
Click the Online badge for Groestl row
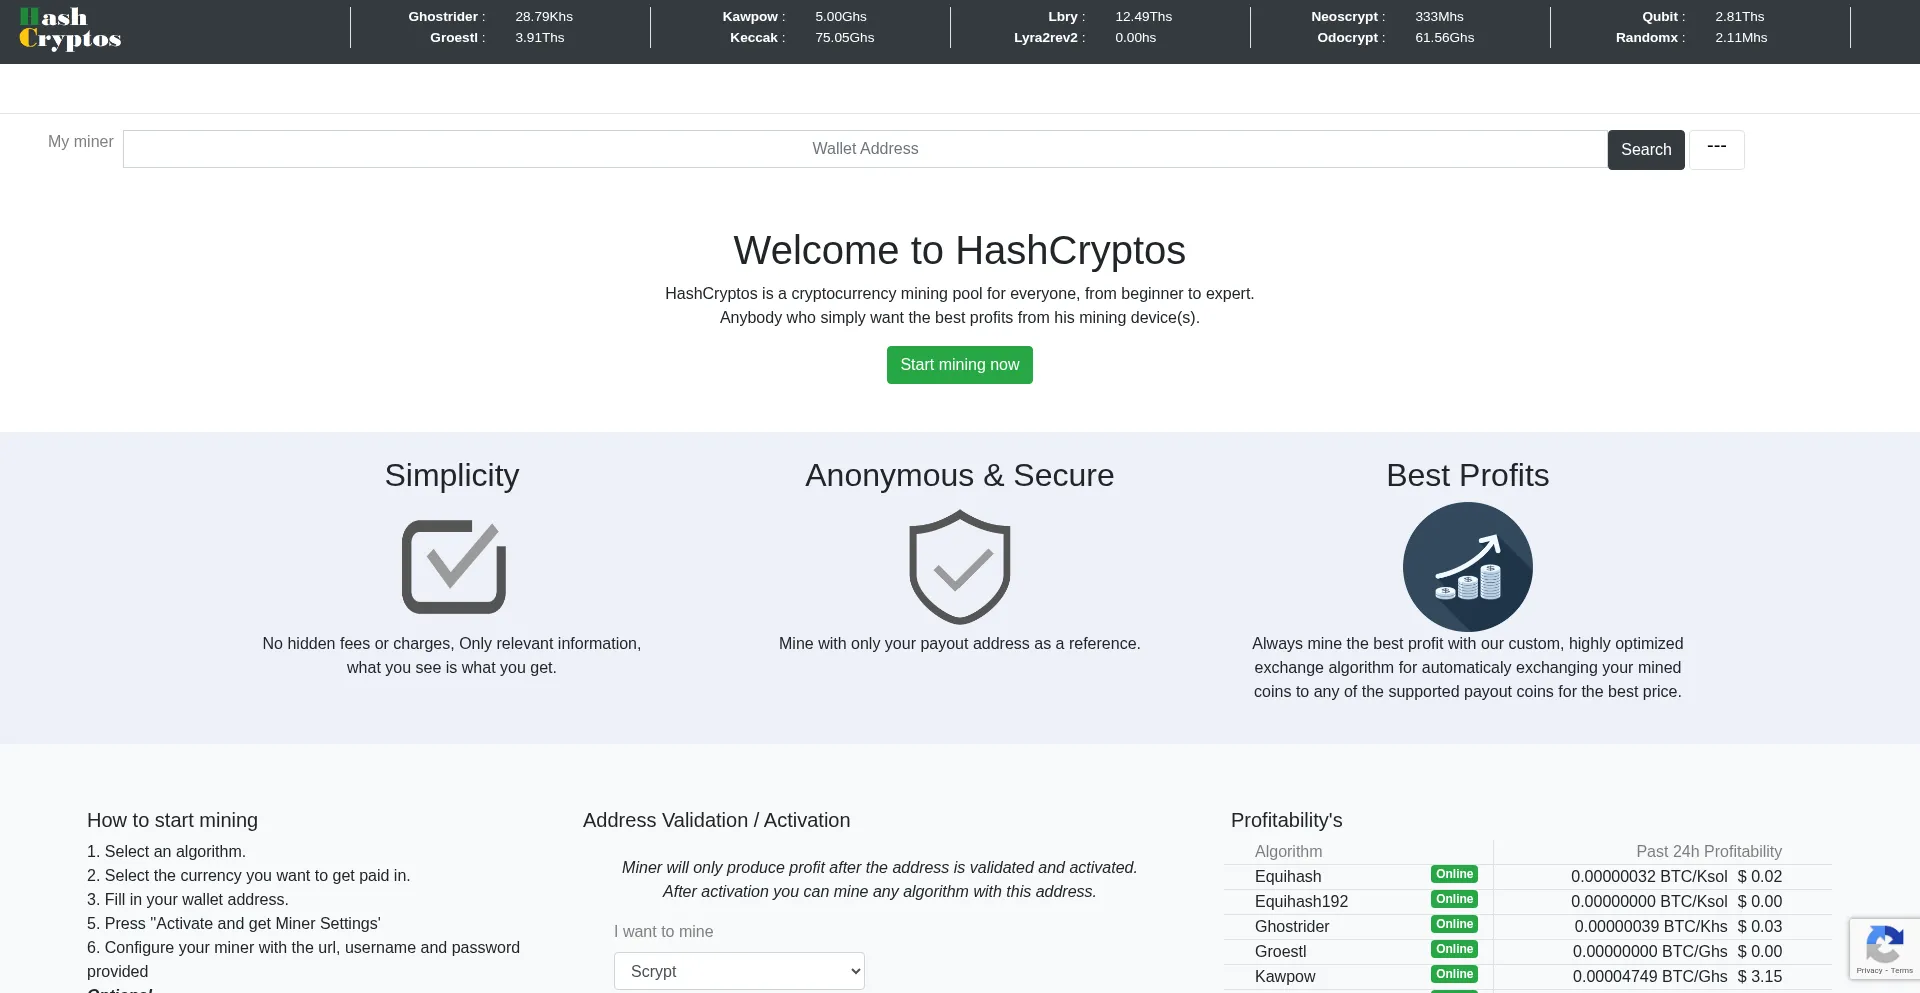point(1454,949)
